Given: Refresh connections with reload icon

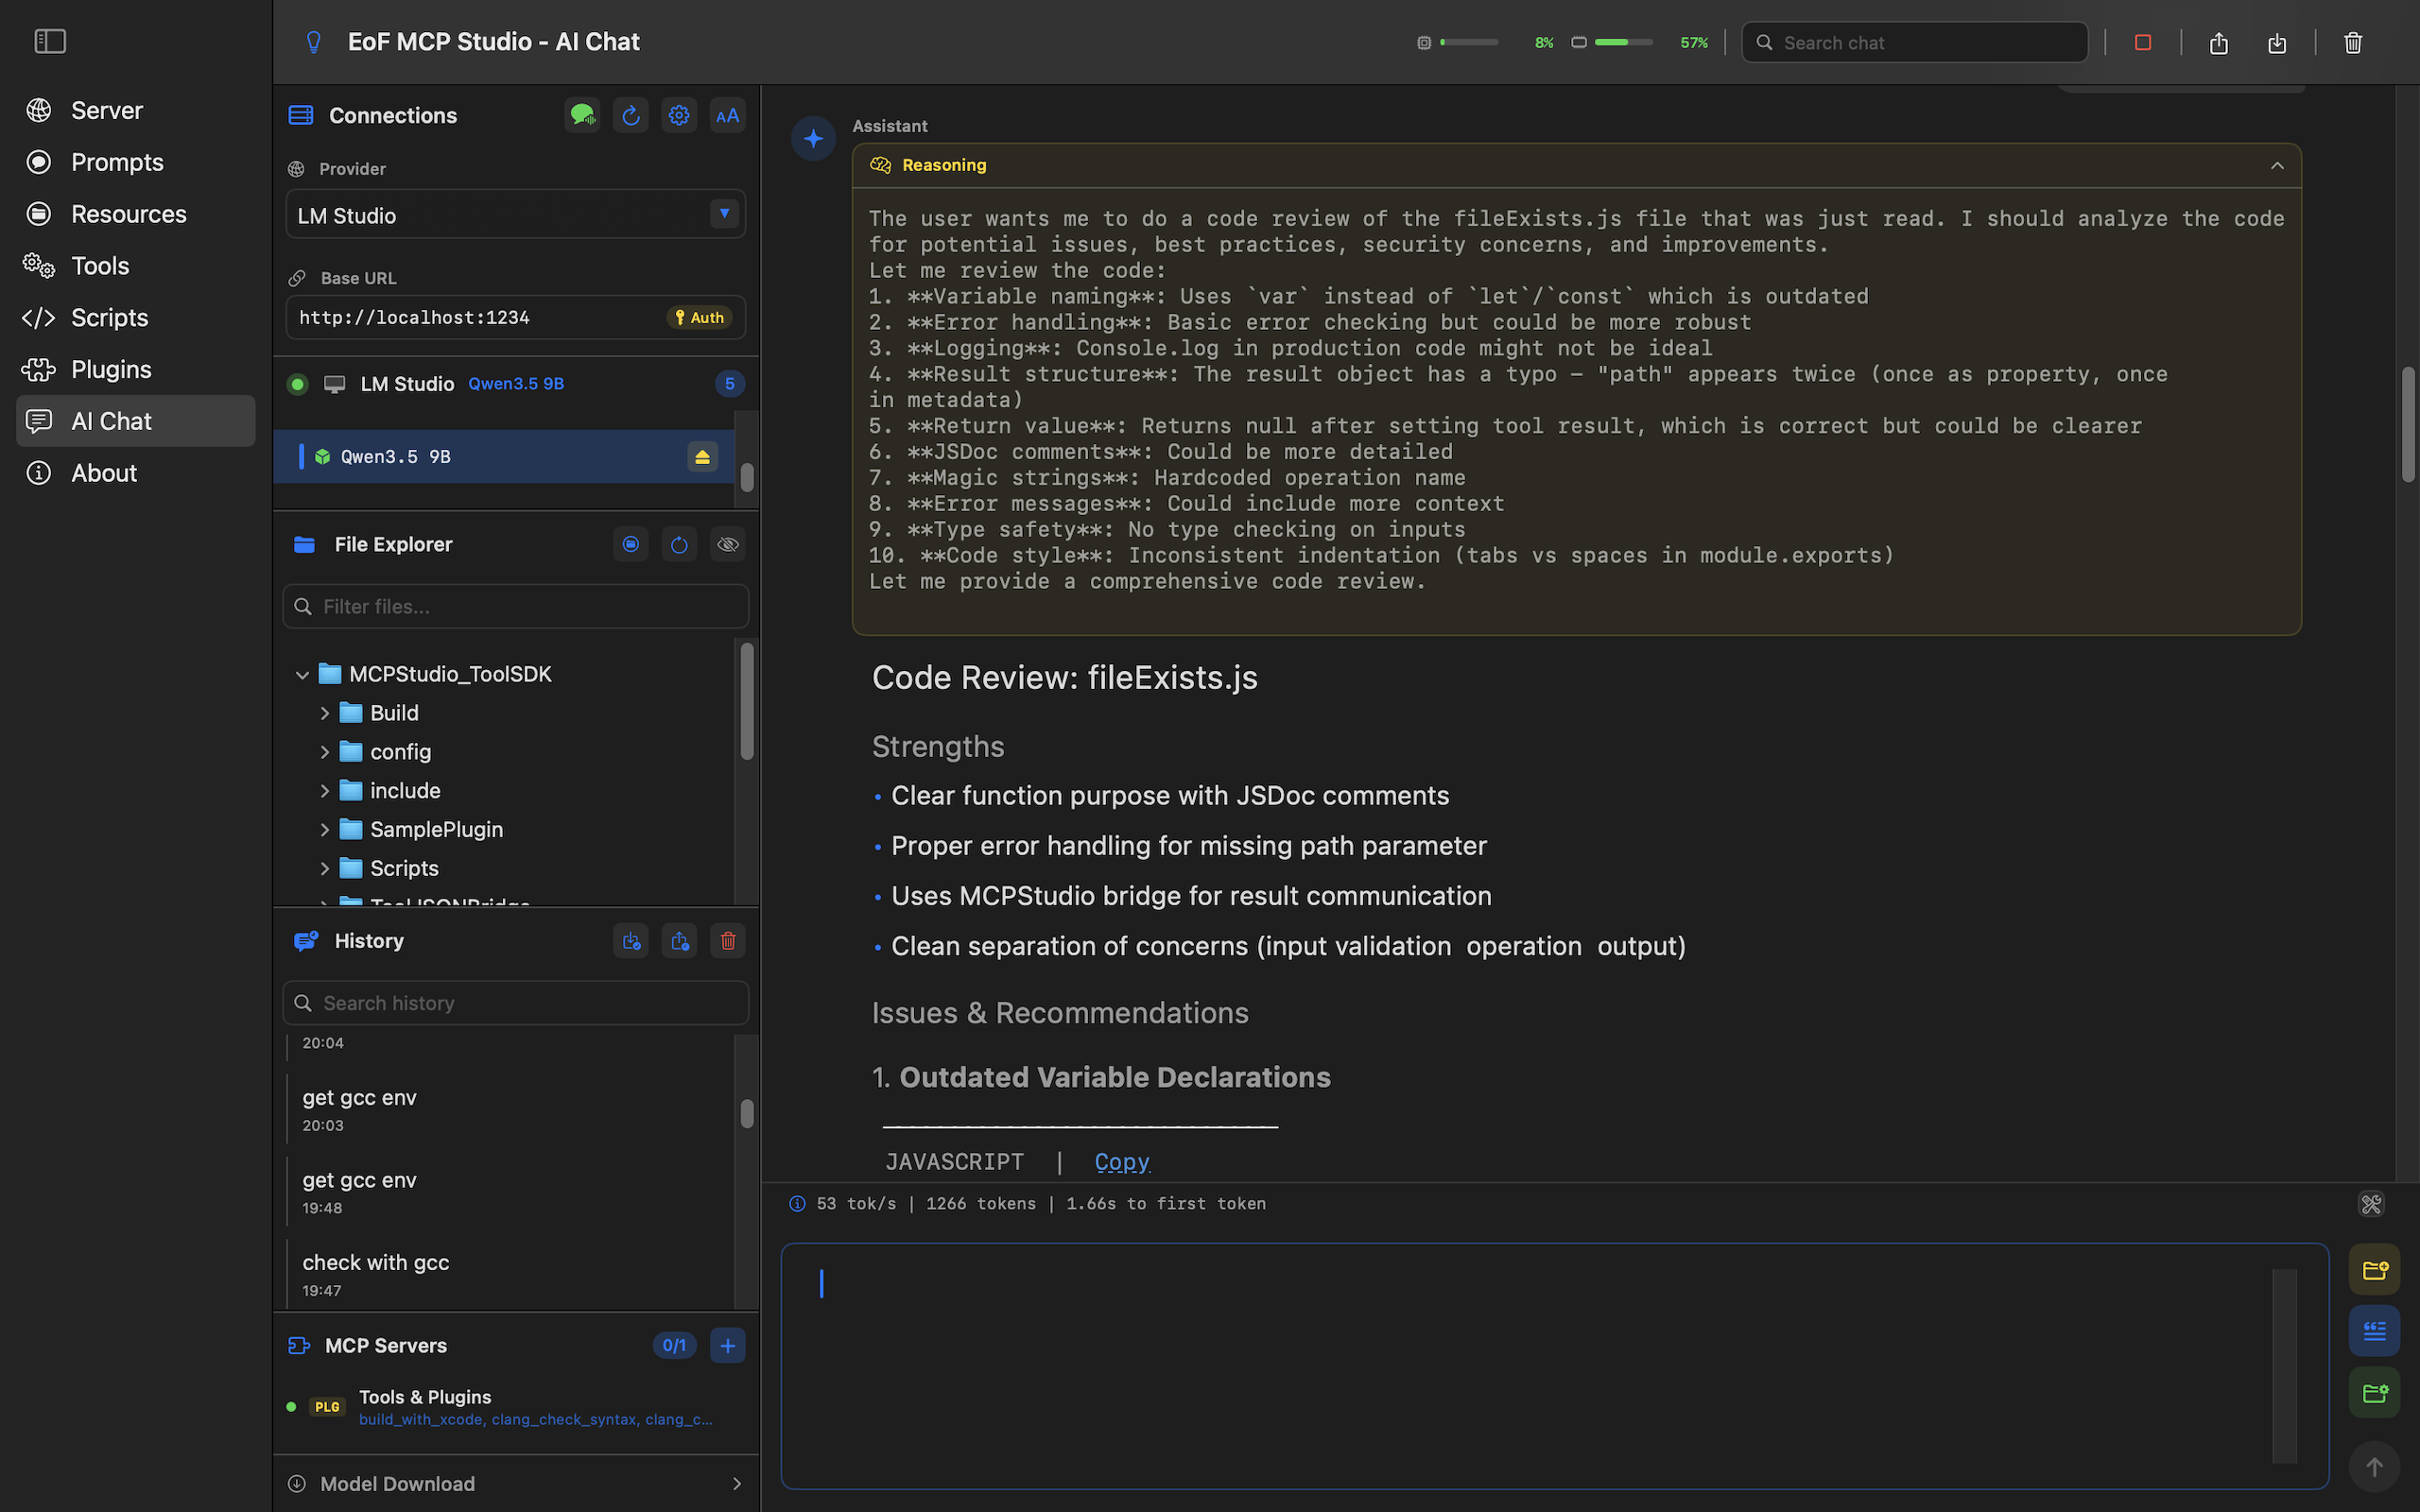Looking at the screenshot, I should (x=631, y=115).
